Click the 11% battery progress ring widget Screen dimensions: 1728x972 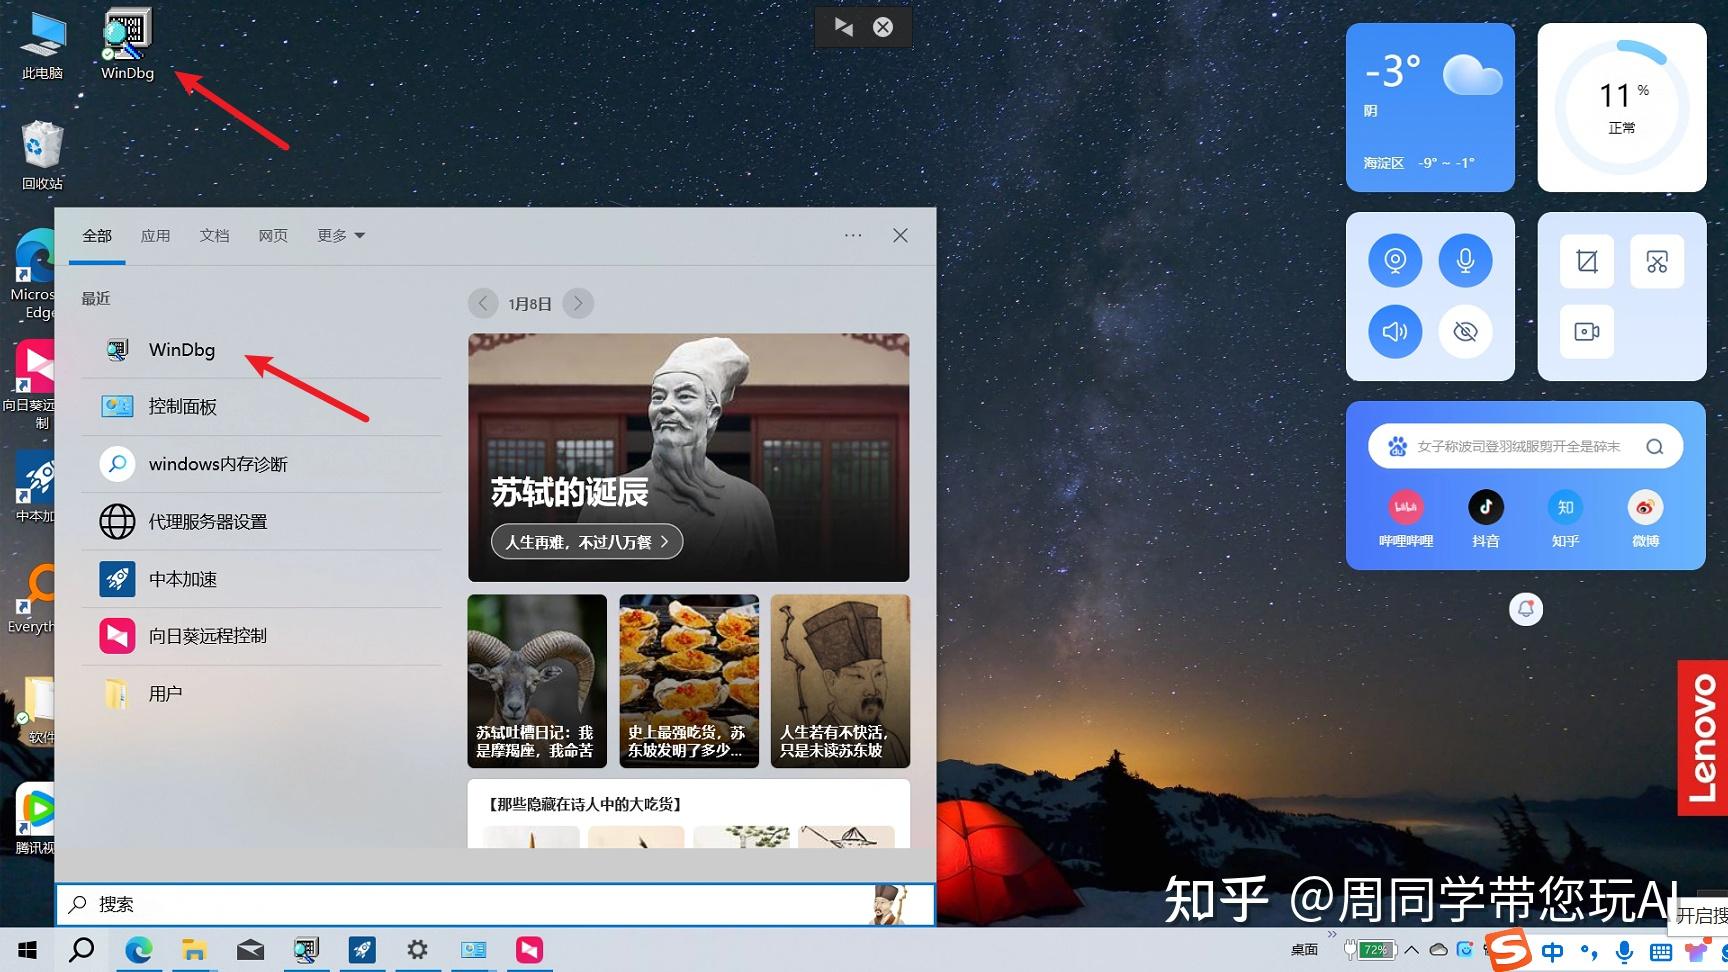1620,106
